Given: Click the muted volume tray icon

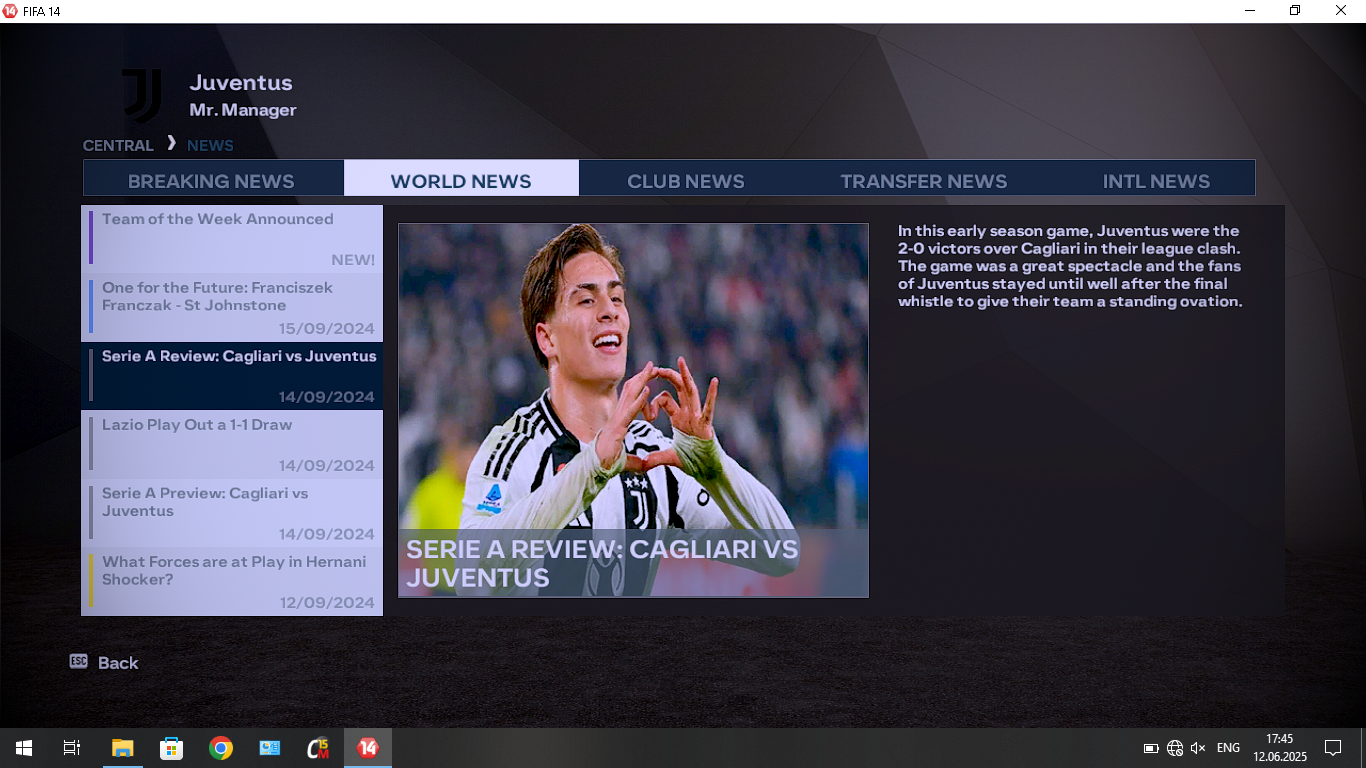Looking at the screenshot, I should tap(1198, 748).
